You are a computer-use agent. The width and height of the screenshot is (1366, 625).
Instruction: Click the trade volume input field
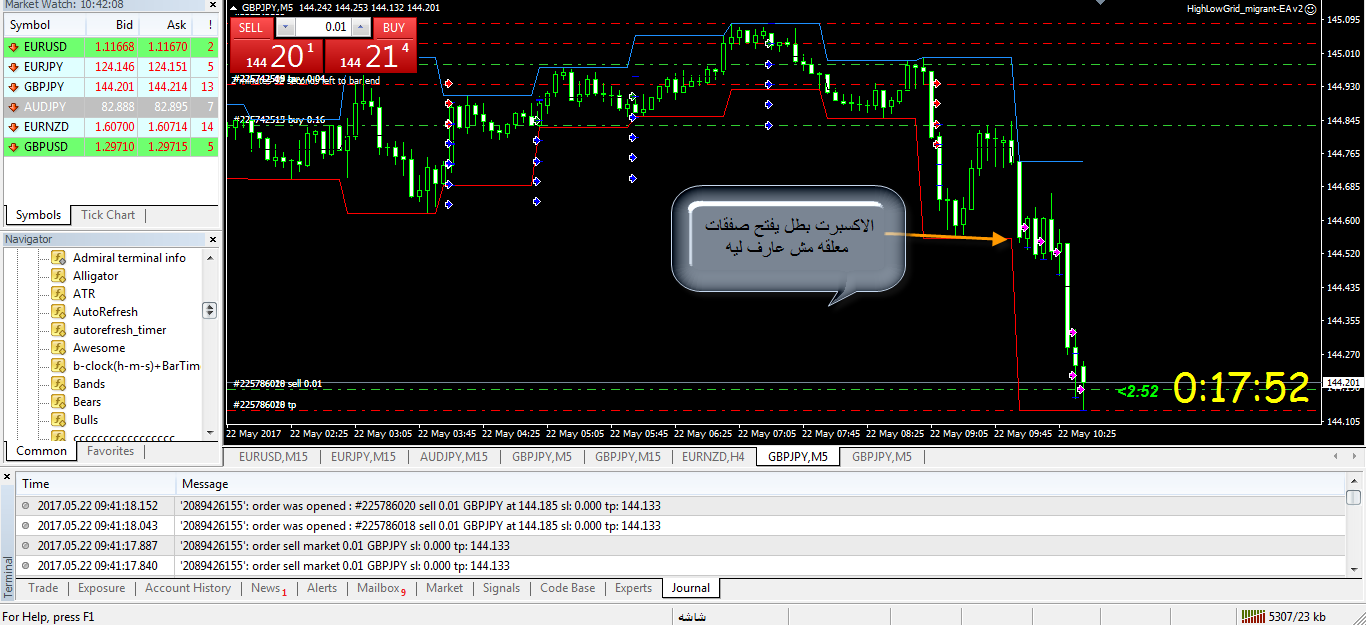point(322,27)
